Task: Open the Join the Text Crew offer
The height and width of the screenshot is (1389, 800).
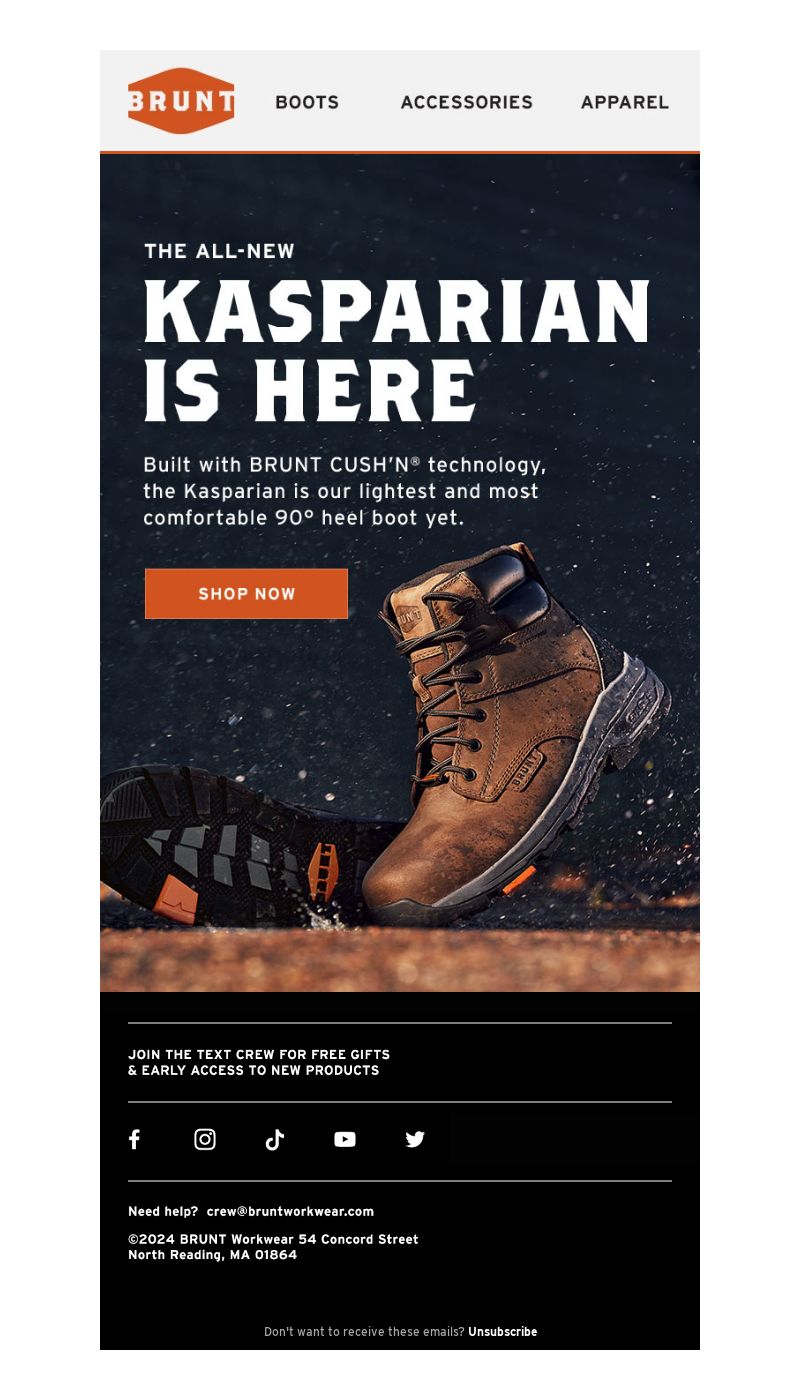Action: [x=259, y=1062]
